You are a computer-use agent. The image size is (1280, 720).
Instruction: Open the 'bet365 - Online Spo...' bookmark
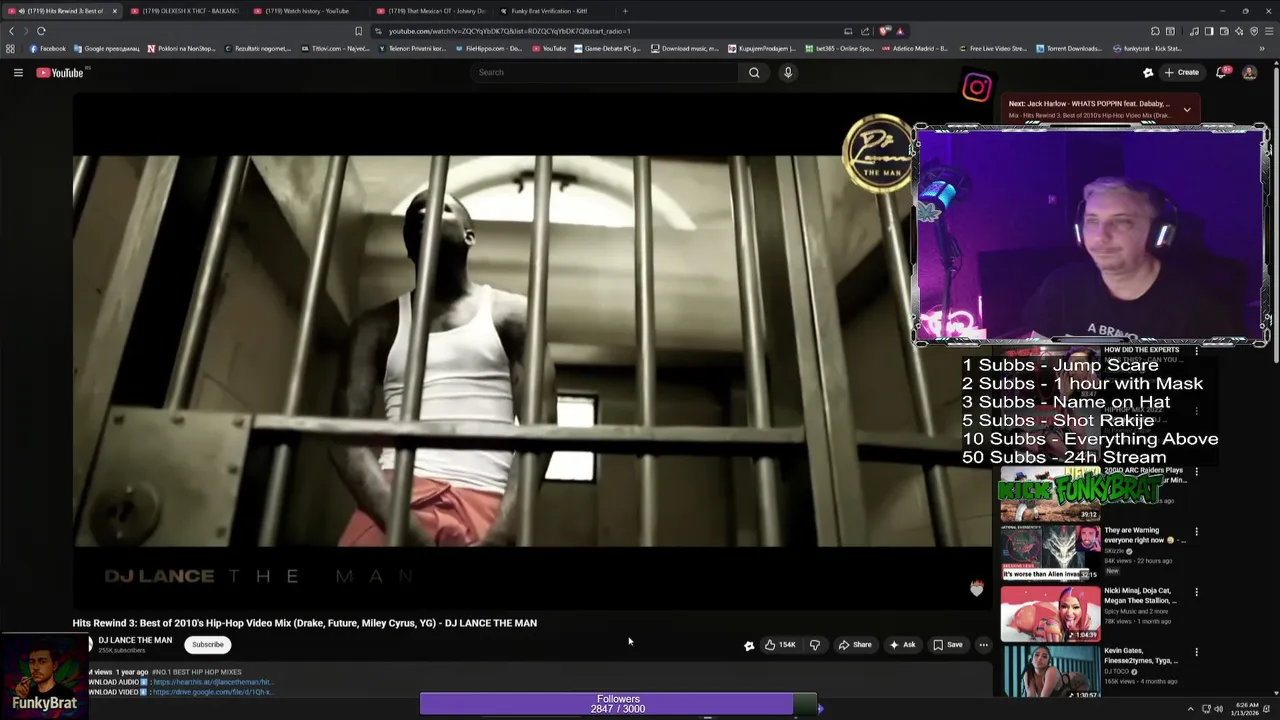[841, 48]
